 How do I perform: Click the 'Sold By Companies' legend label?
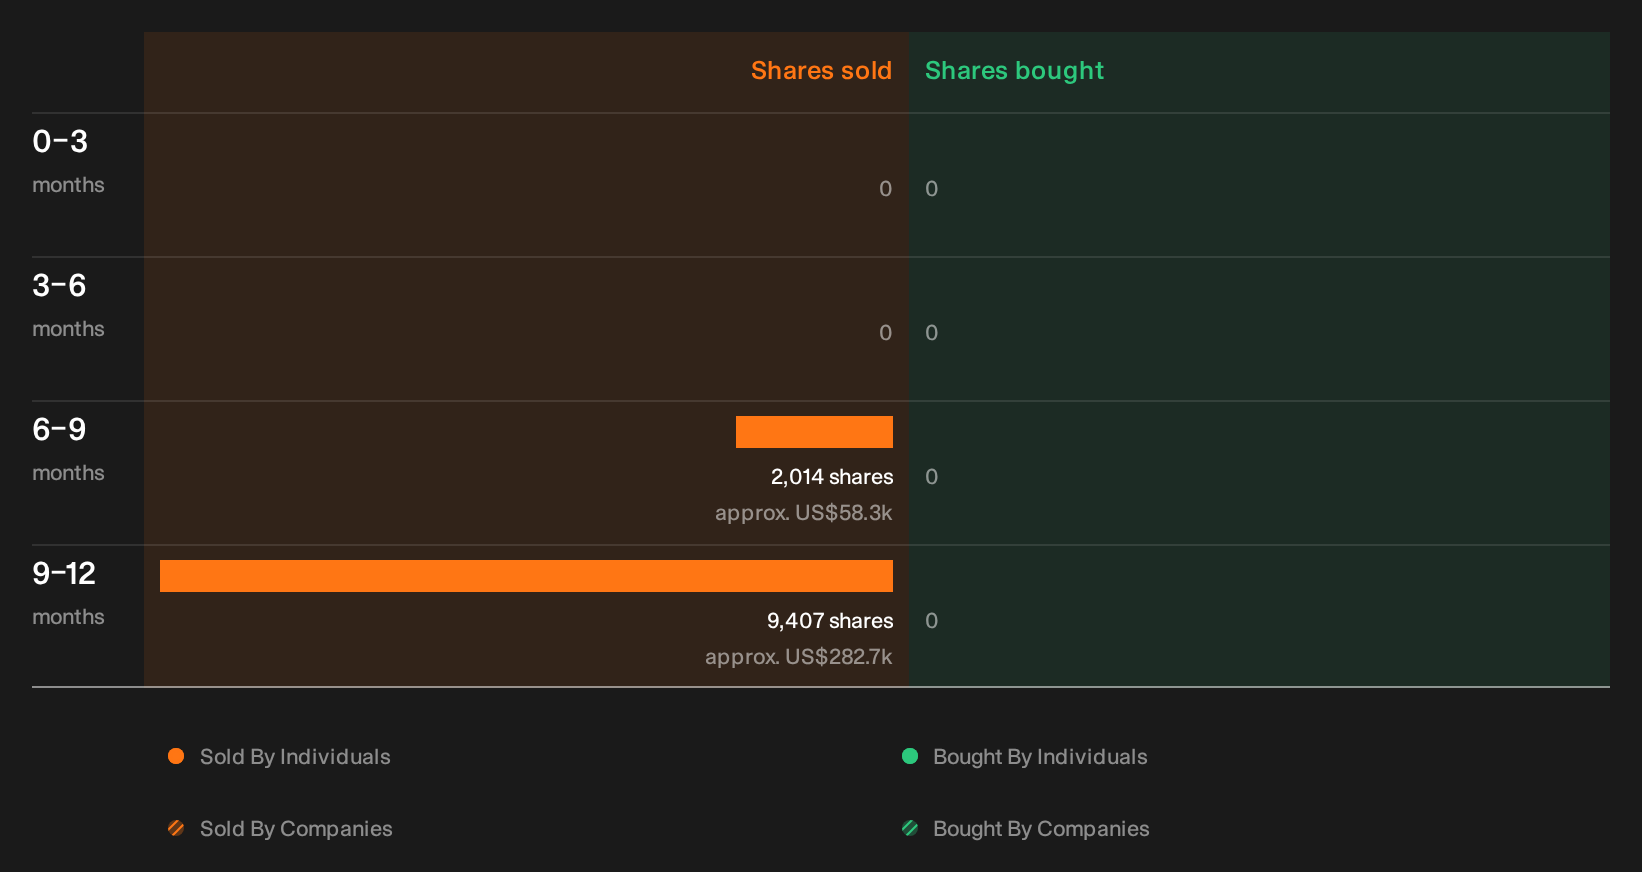296,829
